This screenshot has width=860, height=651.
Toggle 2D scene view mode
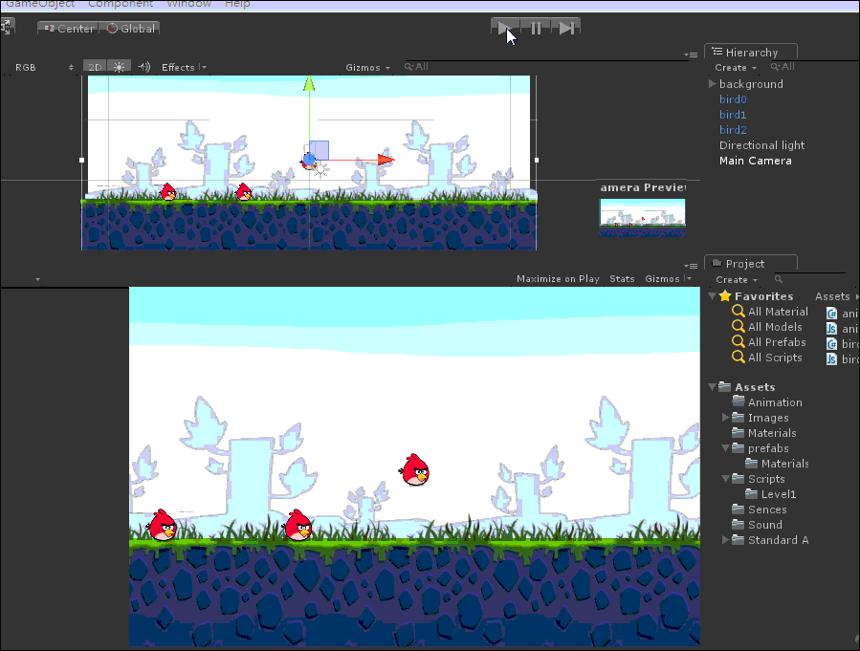point(95,67)
